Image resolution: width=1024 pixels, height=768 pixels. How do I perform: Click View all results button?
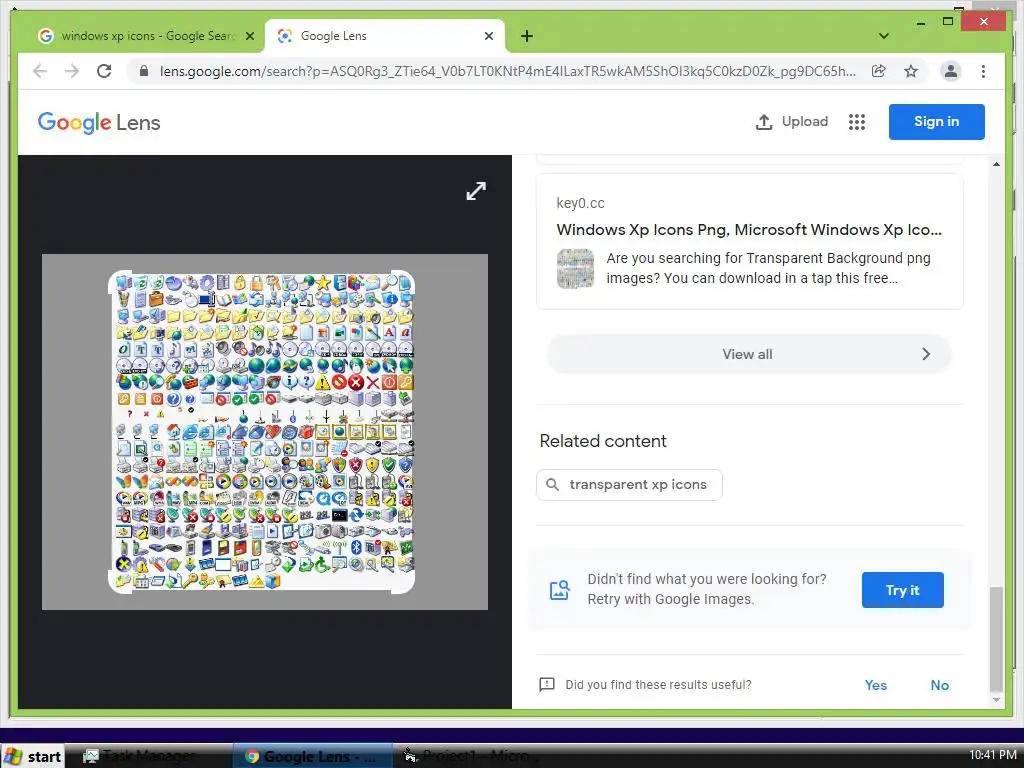(749, 354)
